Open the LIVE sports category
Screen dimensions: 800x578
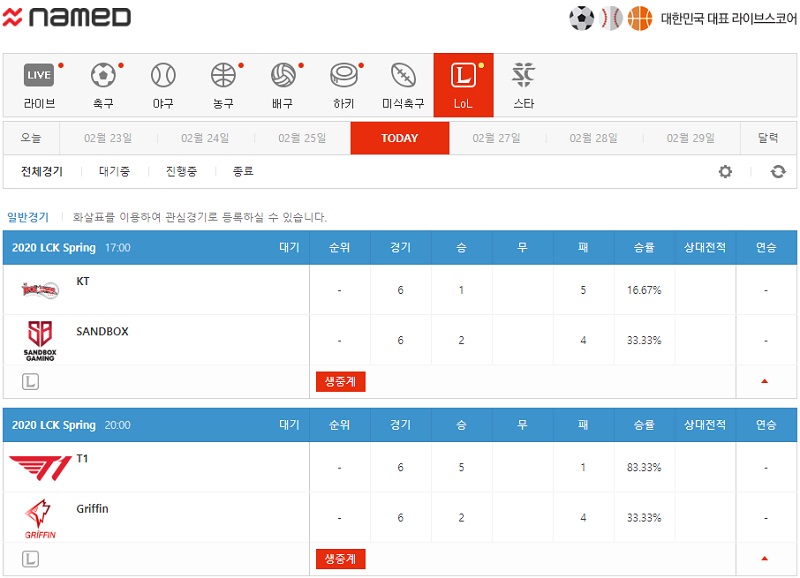pyautogui.click(x=39, y=85)
